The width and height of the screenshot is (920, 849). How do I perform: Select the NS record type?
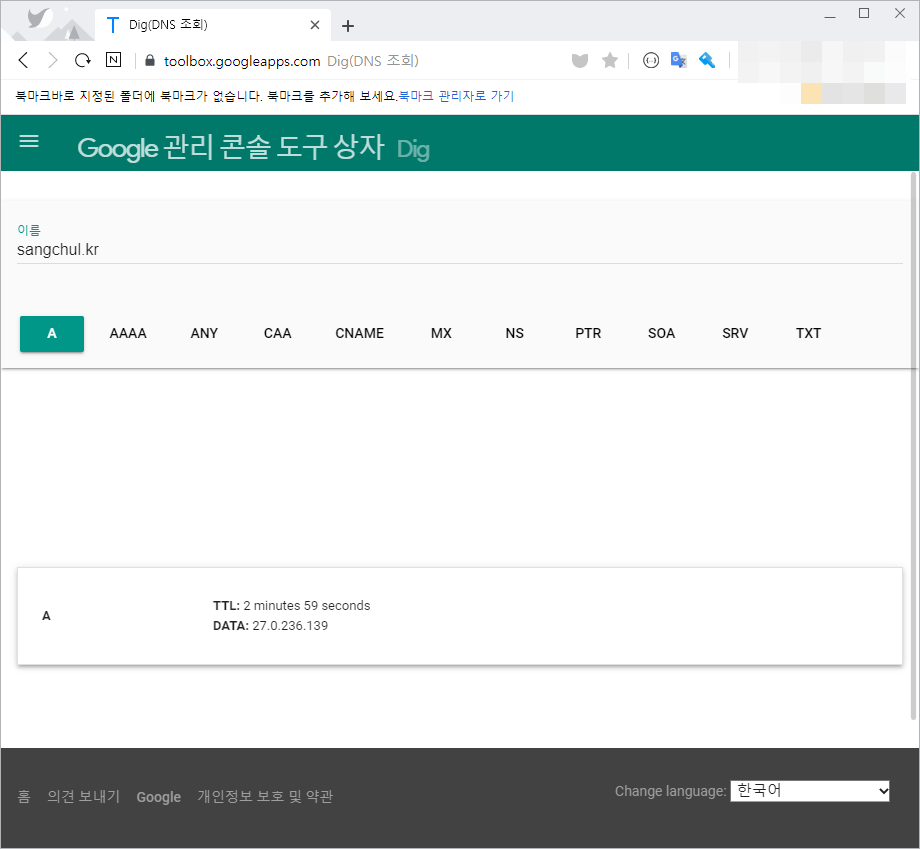point(515,334)
